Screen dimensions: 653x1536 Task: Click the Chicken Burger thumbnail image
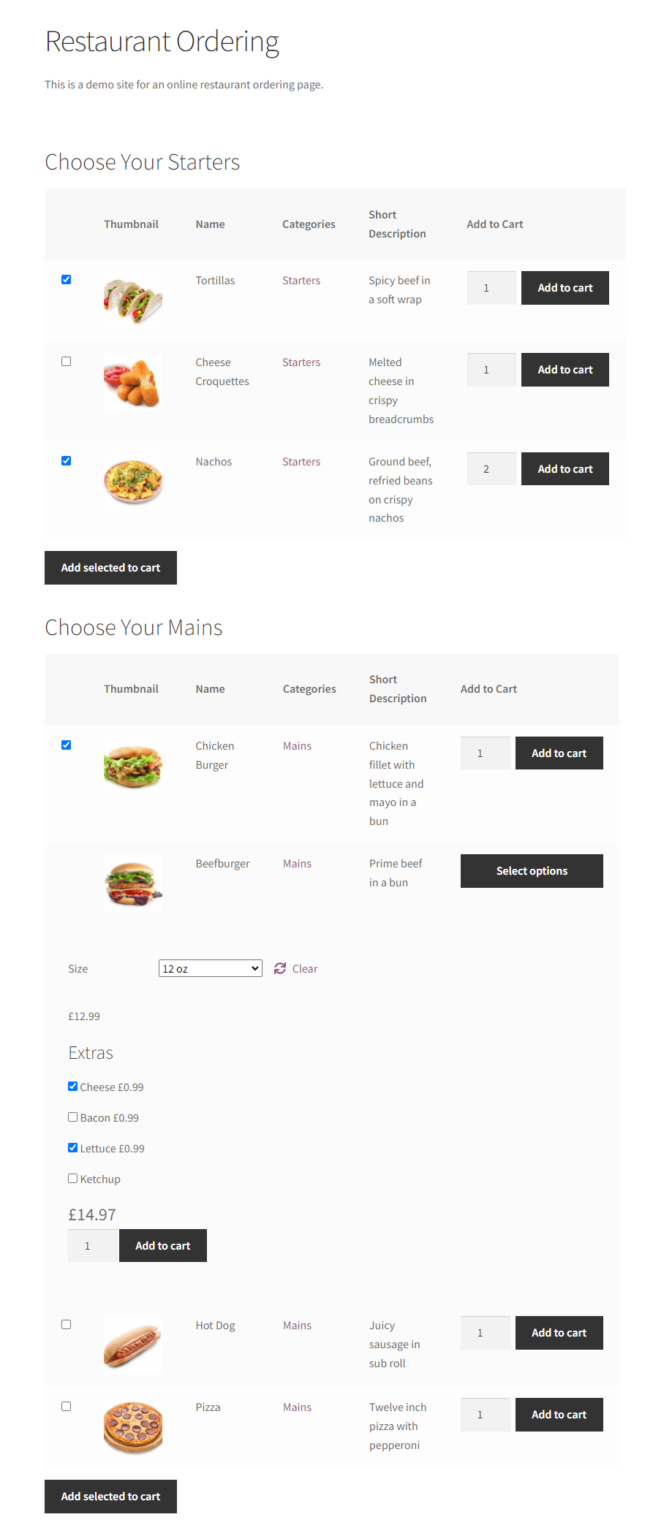point(132,765)
